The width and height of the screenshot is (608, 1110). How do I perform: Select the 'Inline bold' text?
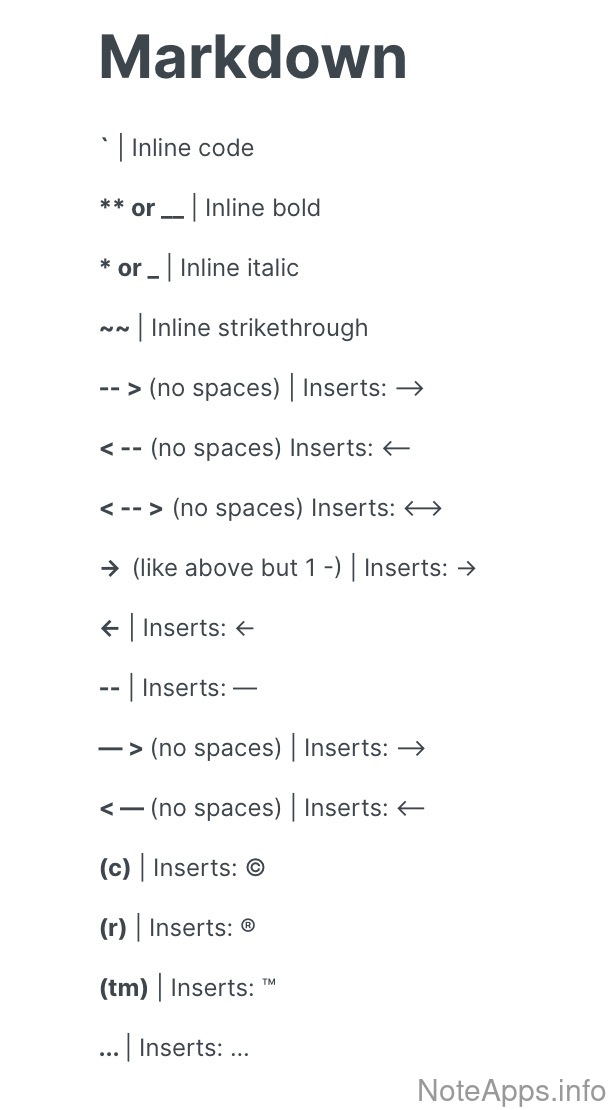pyautogui.click(x=263, y=208)
